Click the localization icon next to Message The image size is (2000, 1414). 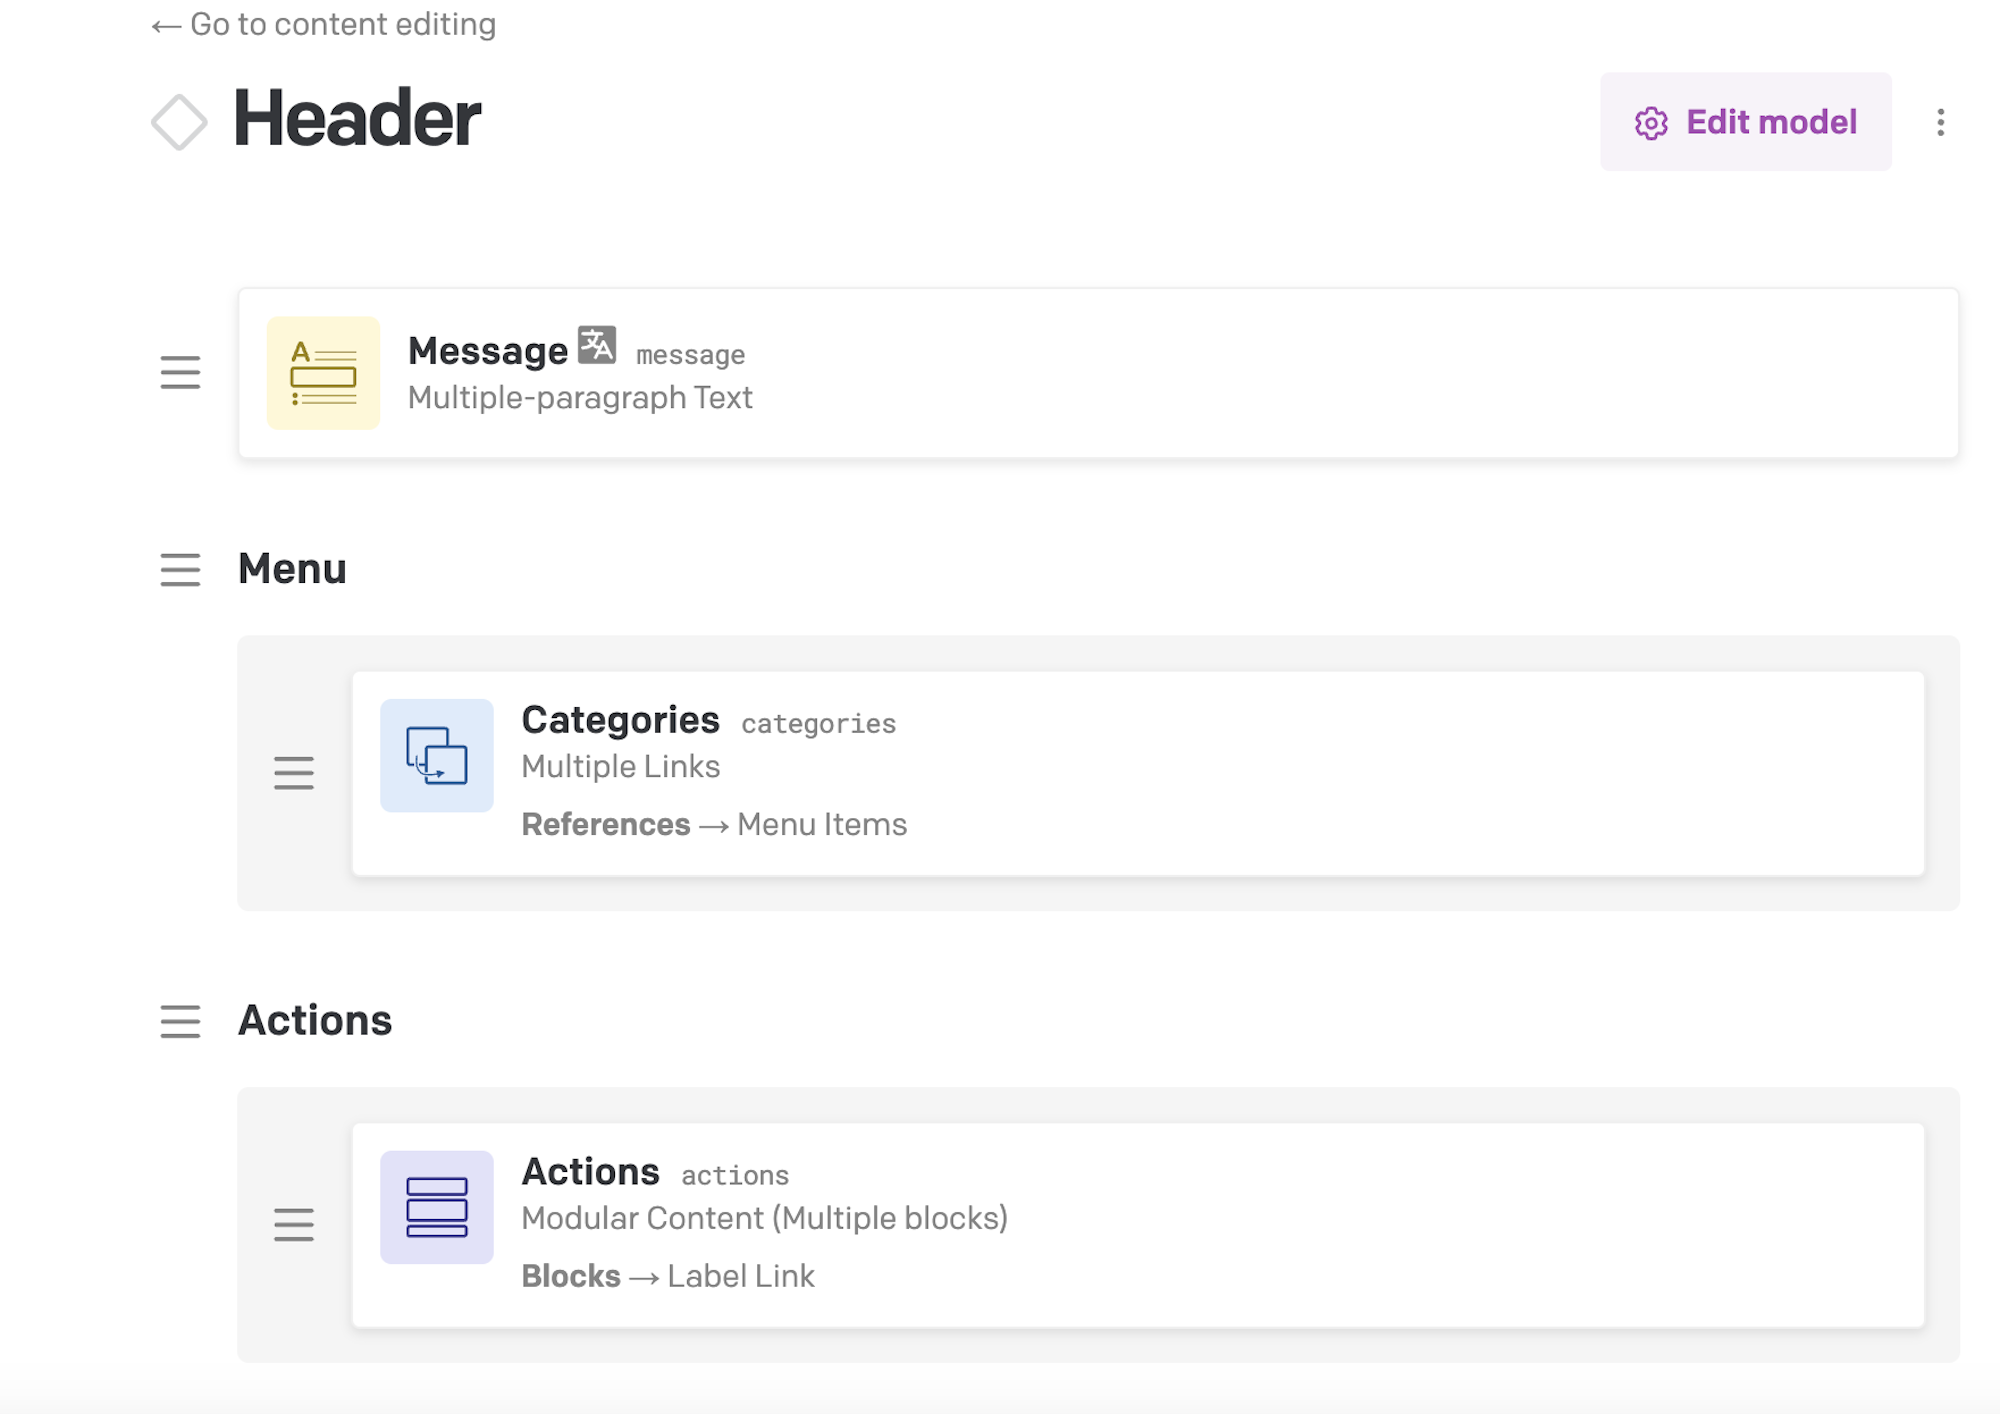tap(597, 345)
